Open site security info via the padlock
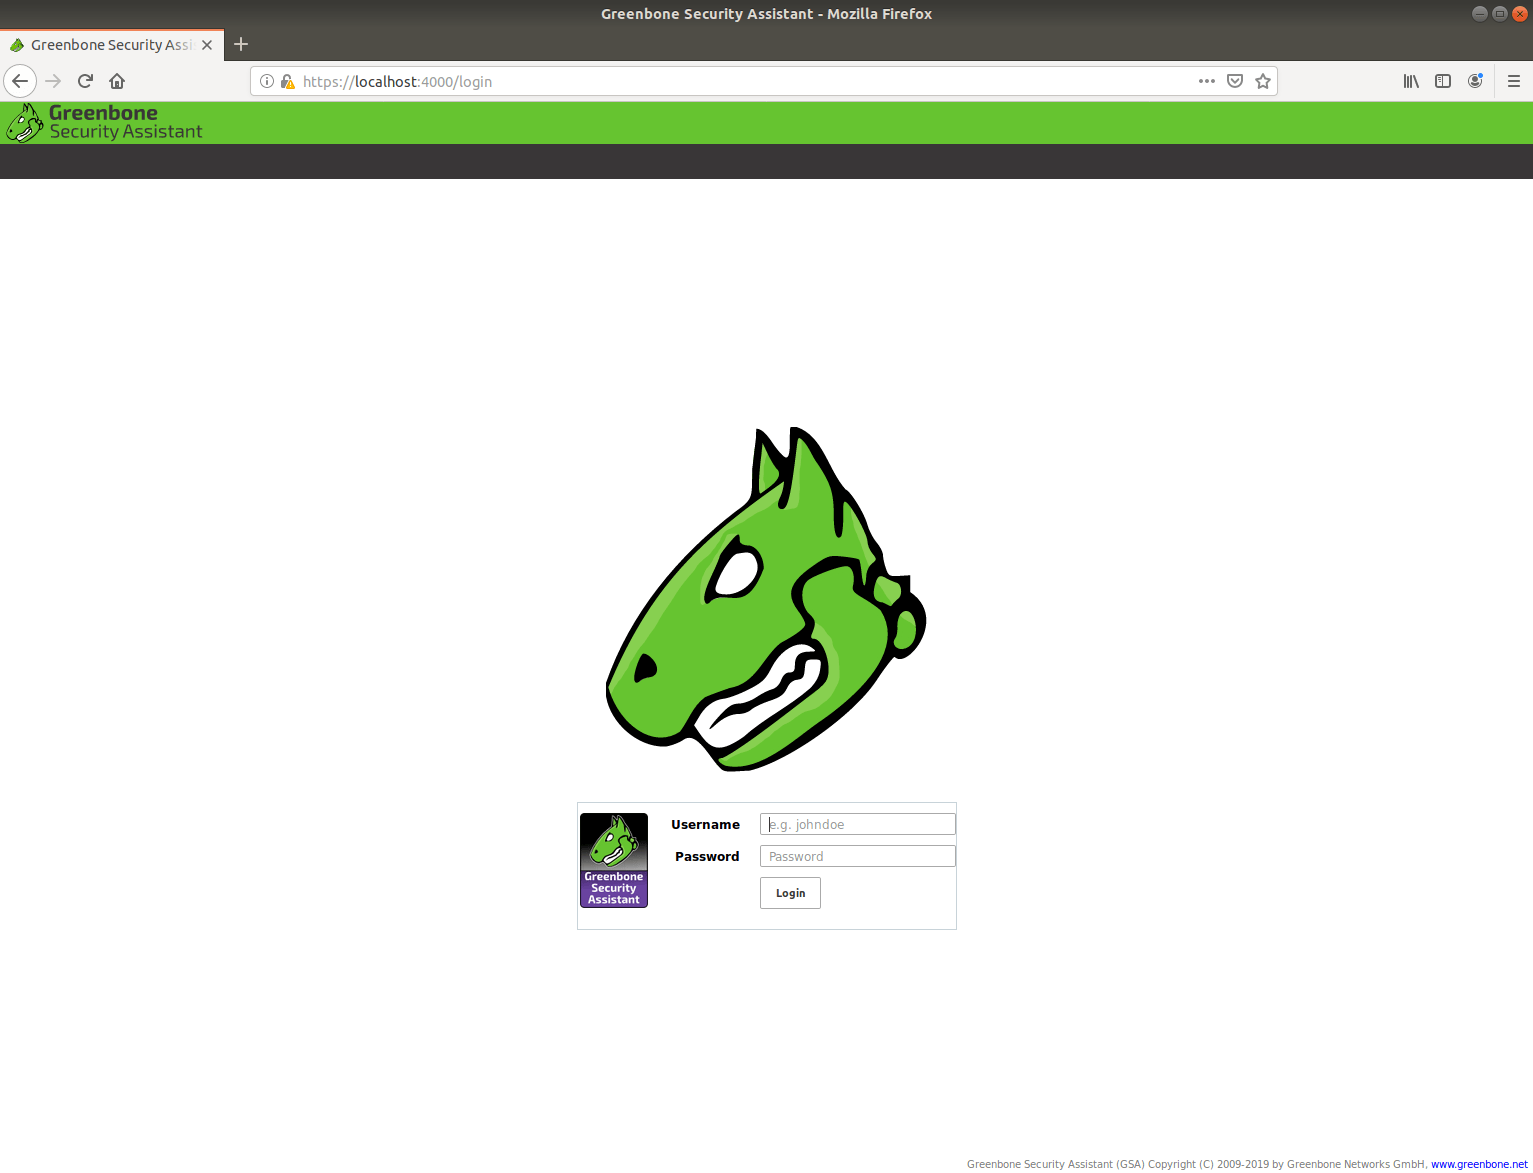Screen dimensions: 1533x1173 (286, 81)
